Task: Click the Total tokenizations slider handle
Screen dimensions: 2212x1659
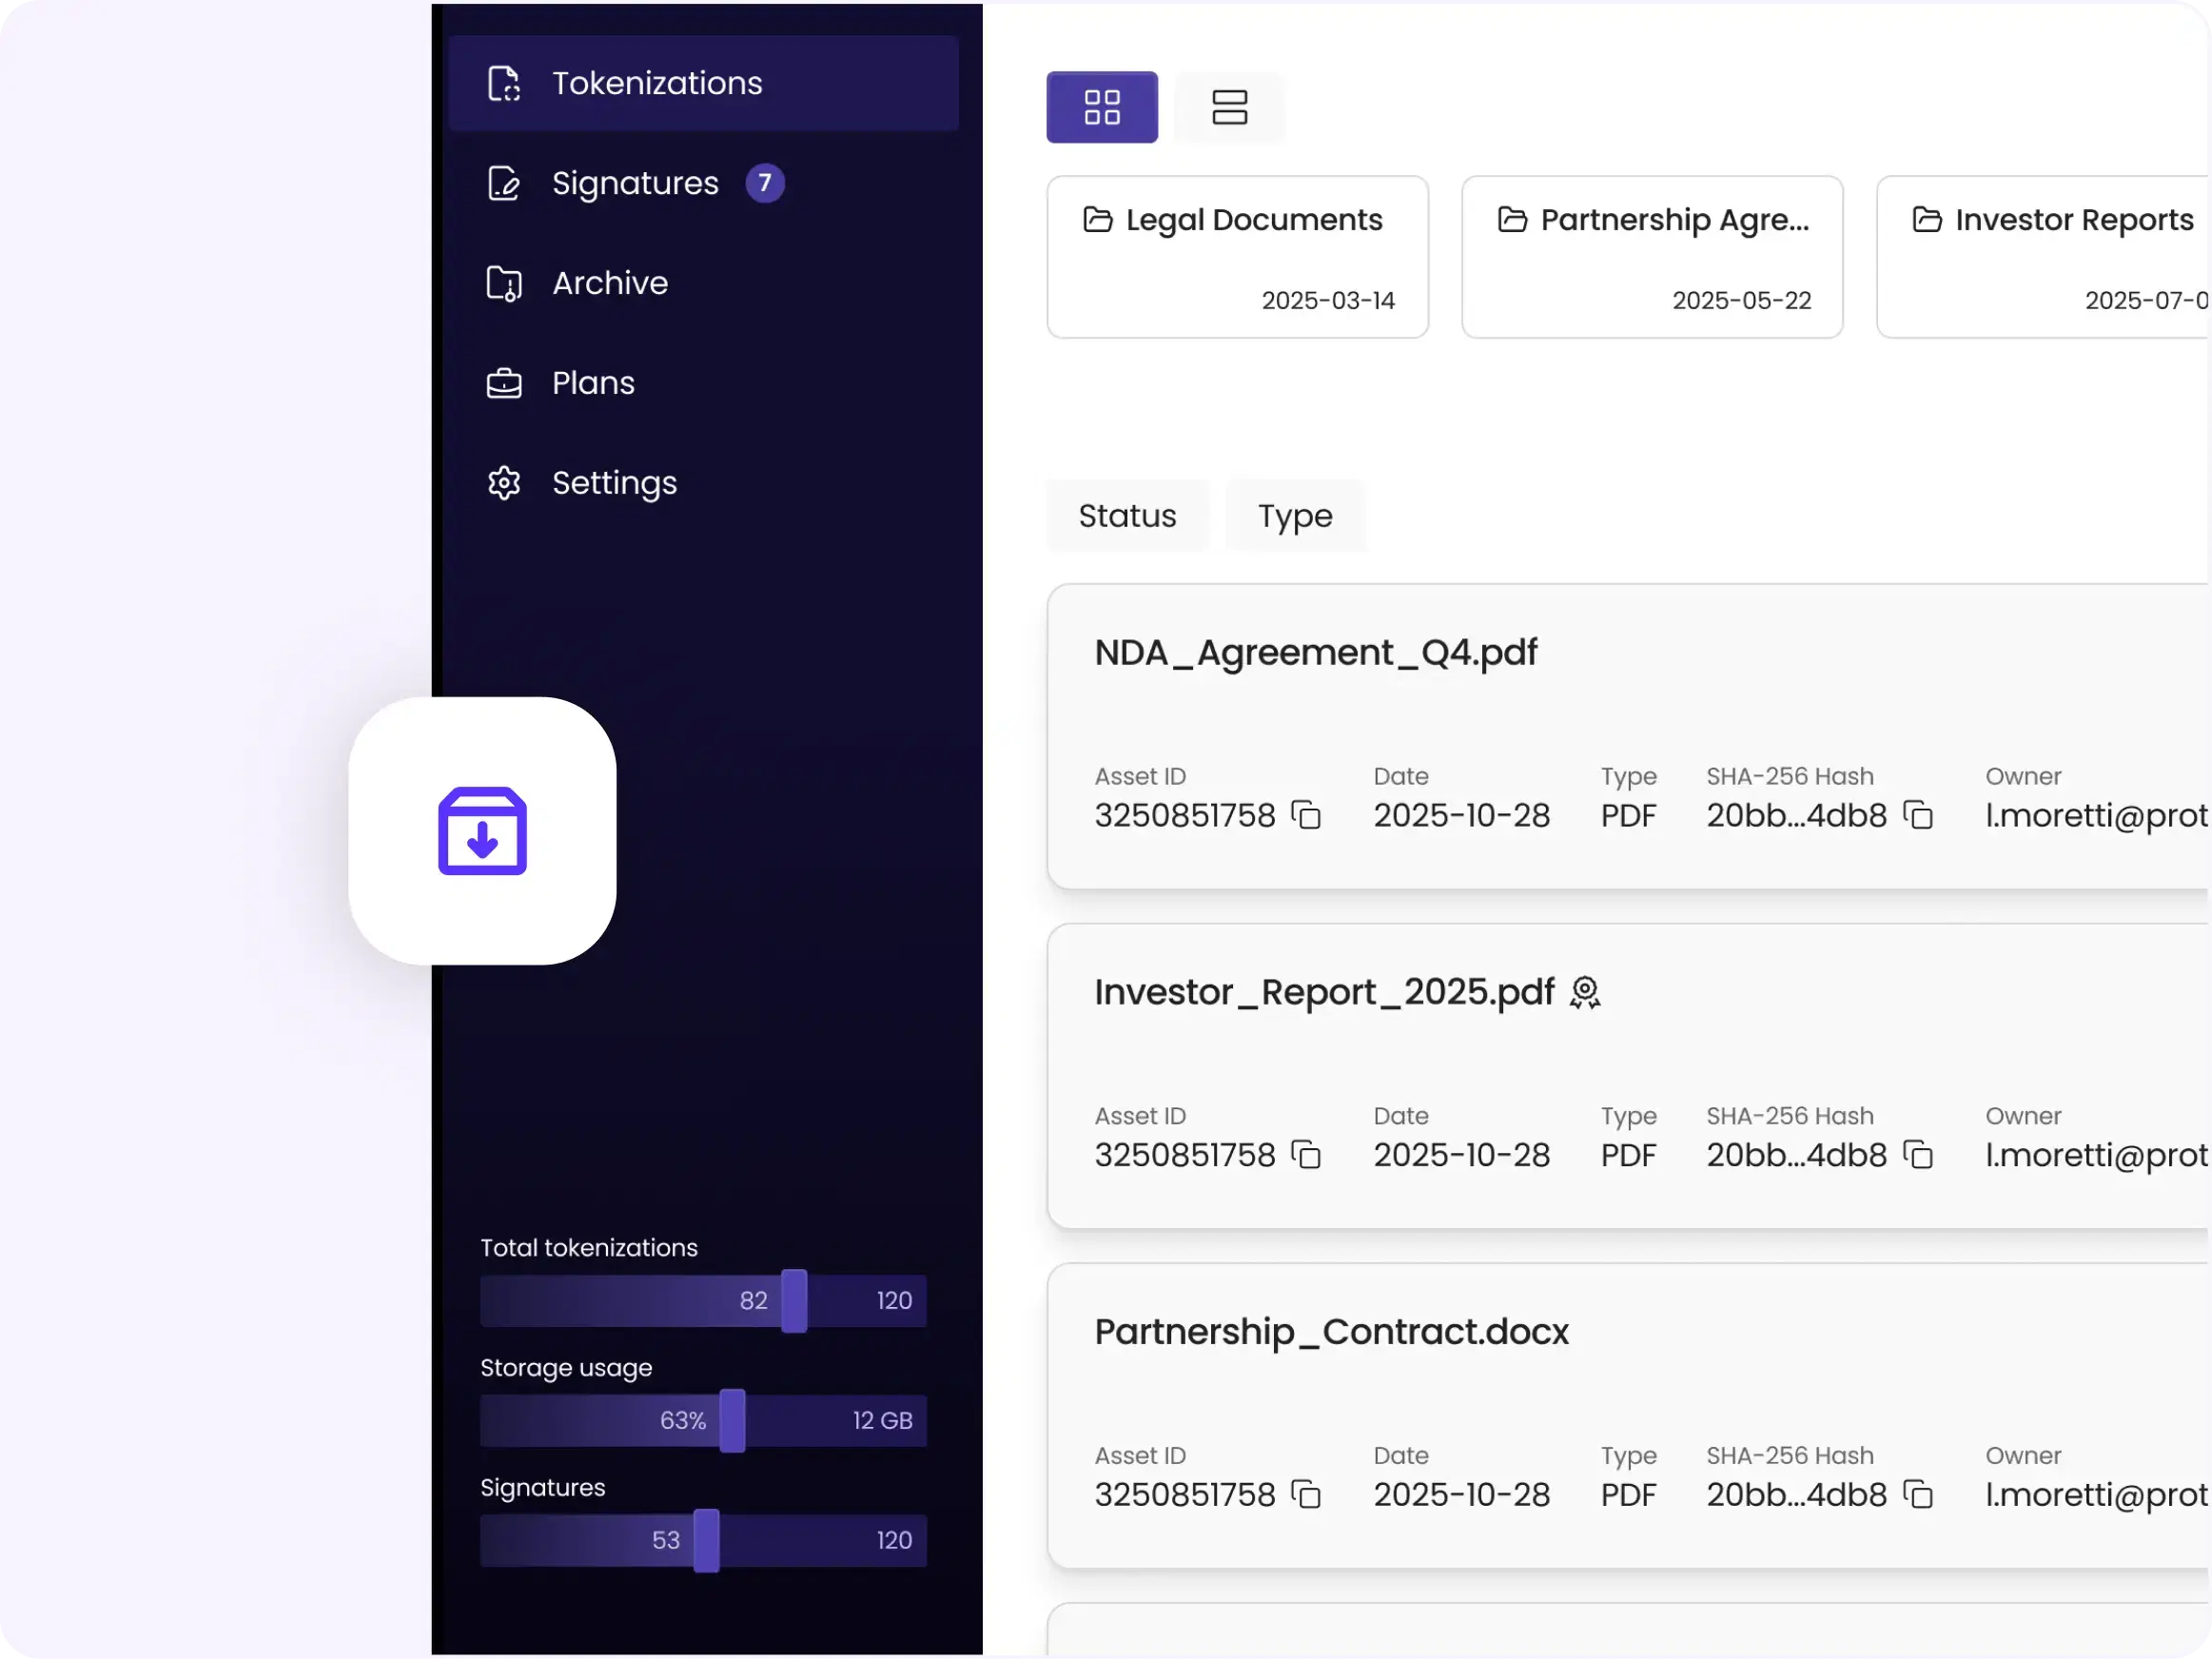Action: pos(794,1301)
